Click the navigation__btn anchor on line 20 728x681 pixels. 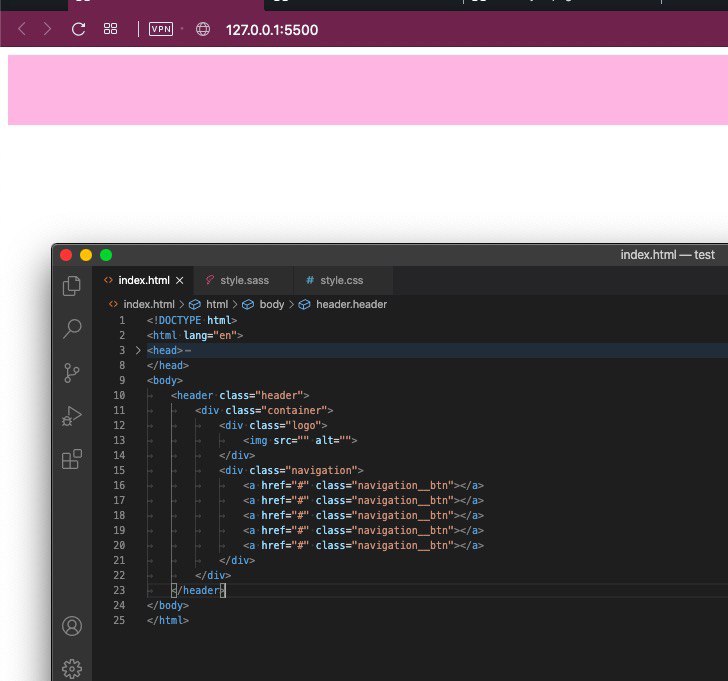[x=364, y=545]
